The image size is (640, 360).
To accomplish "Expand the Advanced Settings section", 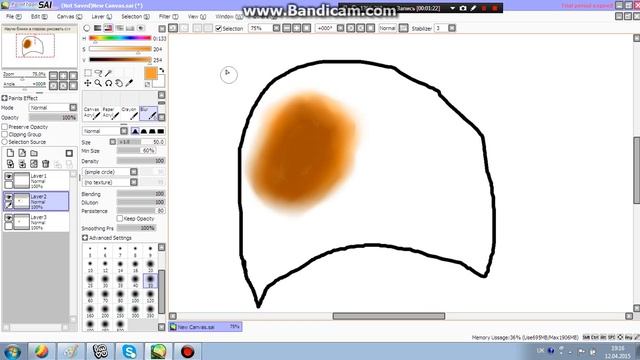I will (85, 238).
